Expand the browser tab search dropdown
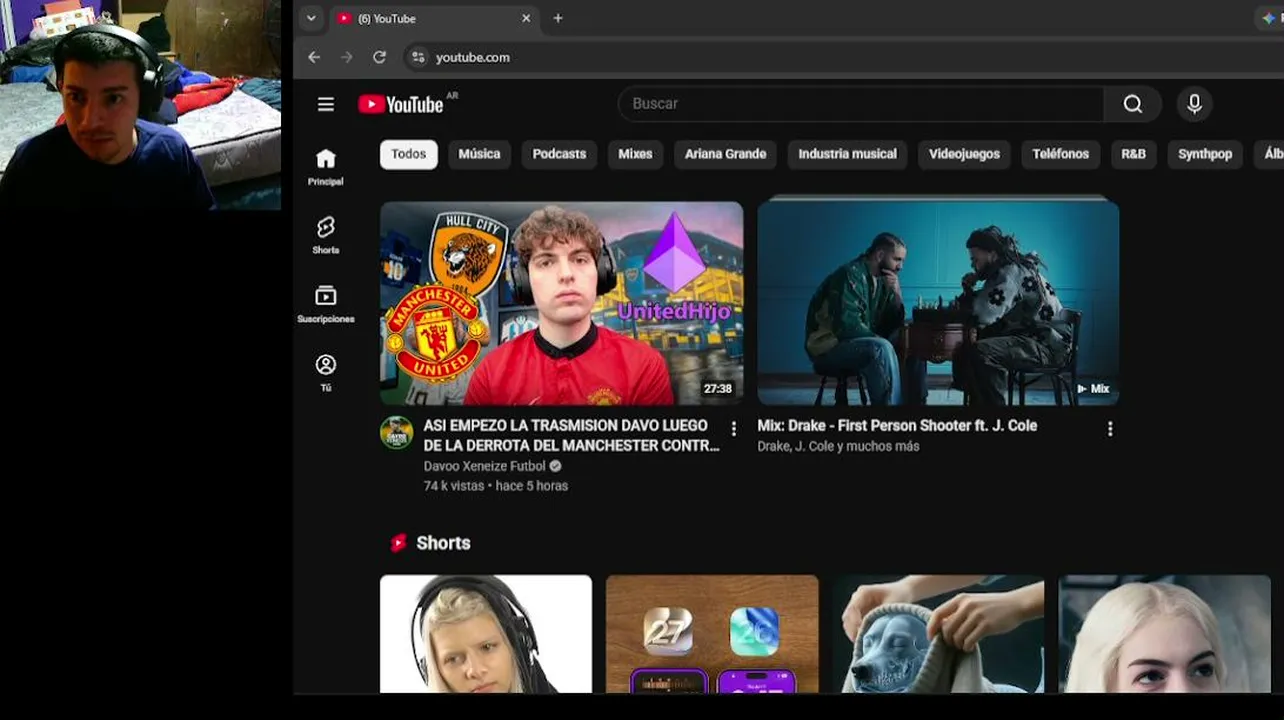Viewport: 1284px width, 720px height. (x=311, y=18)
